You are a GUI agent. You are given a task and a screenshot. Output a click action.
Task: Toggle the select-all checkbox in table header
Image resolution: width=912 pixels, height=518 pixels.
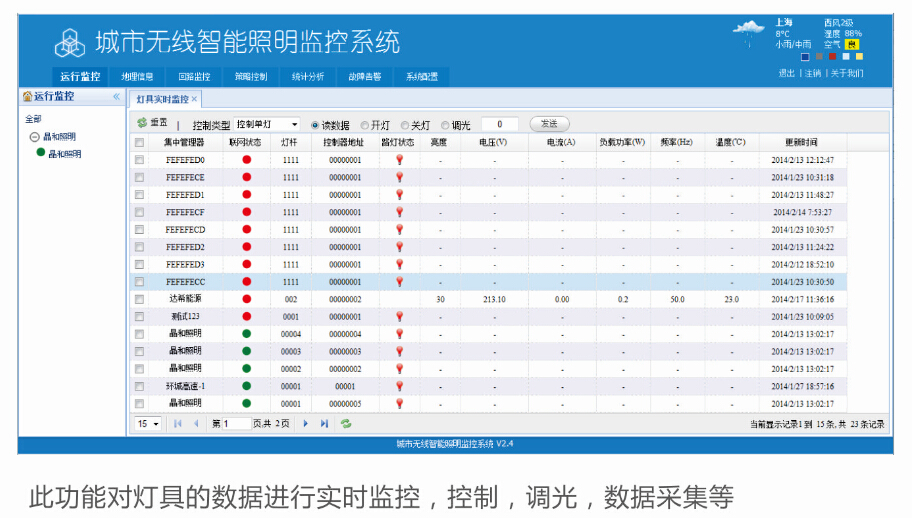[x=140, y=142]
